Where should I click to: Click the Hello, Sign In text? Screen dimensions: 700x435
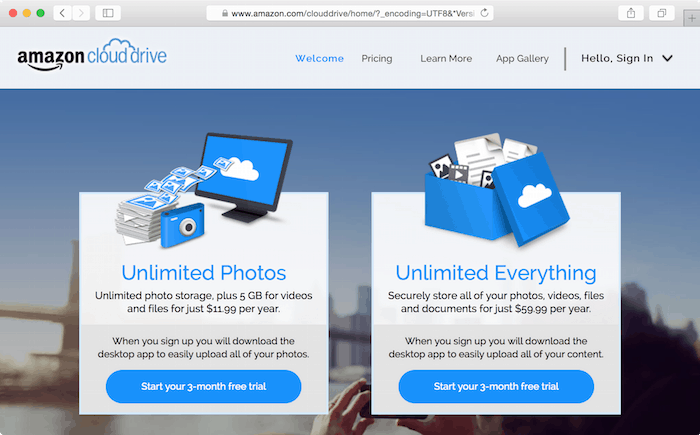617,59
